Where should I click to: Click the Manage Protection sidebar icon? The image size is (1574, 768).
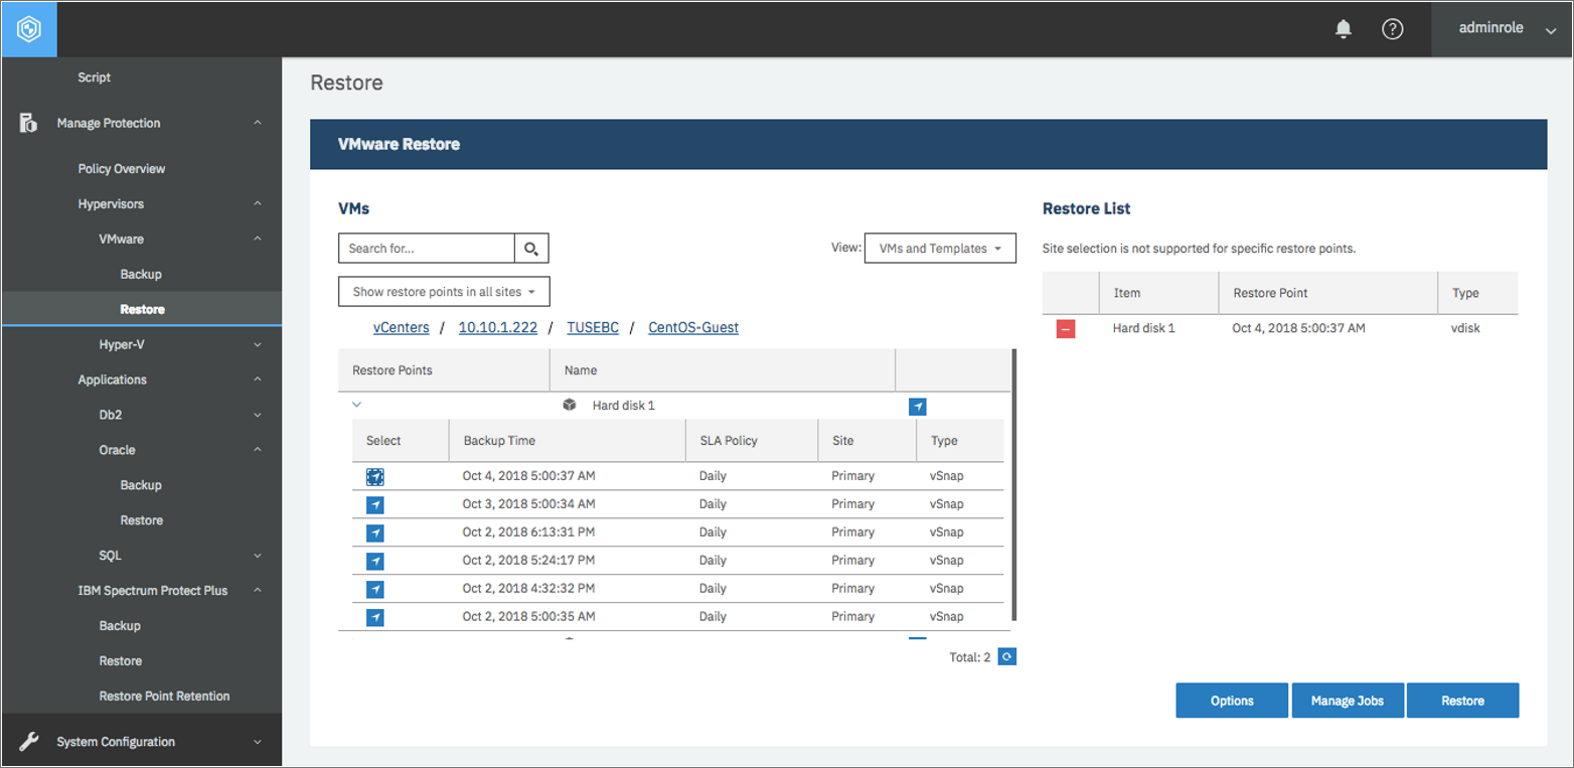[x=28, y=123]
